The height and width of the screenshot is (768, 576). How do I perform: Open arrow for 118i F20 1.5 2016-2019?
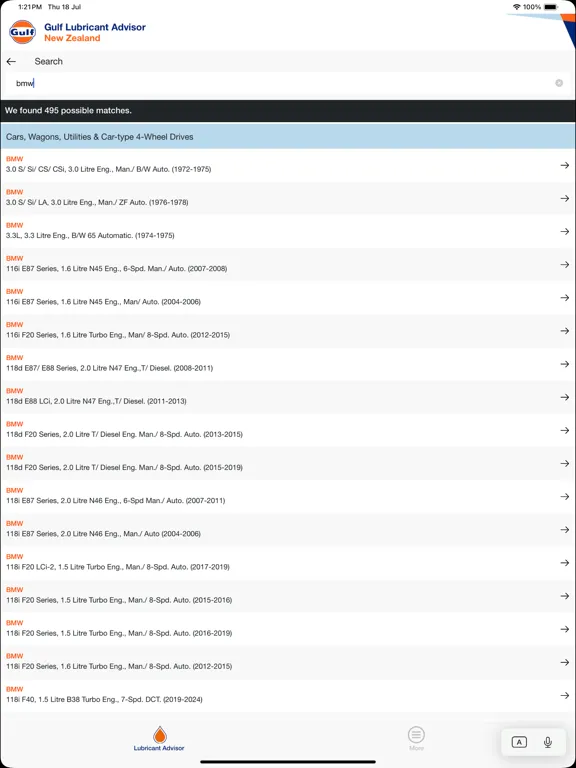coord(565,629)
